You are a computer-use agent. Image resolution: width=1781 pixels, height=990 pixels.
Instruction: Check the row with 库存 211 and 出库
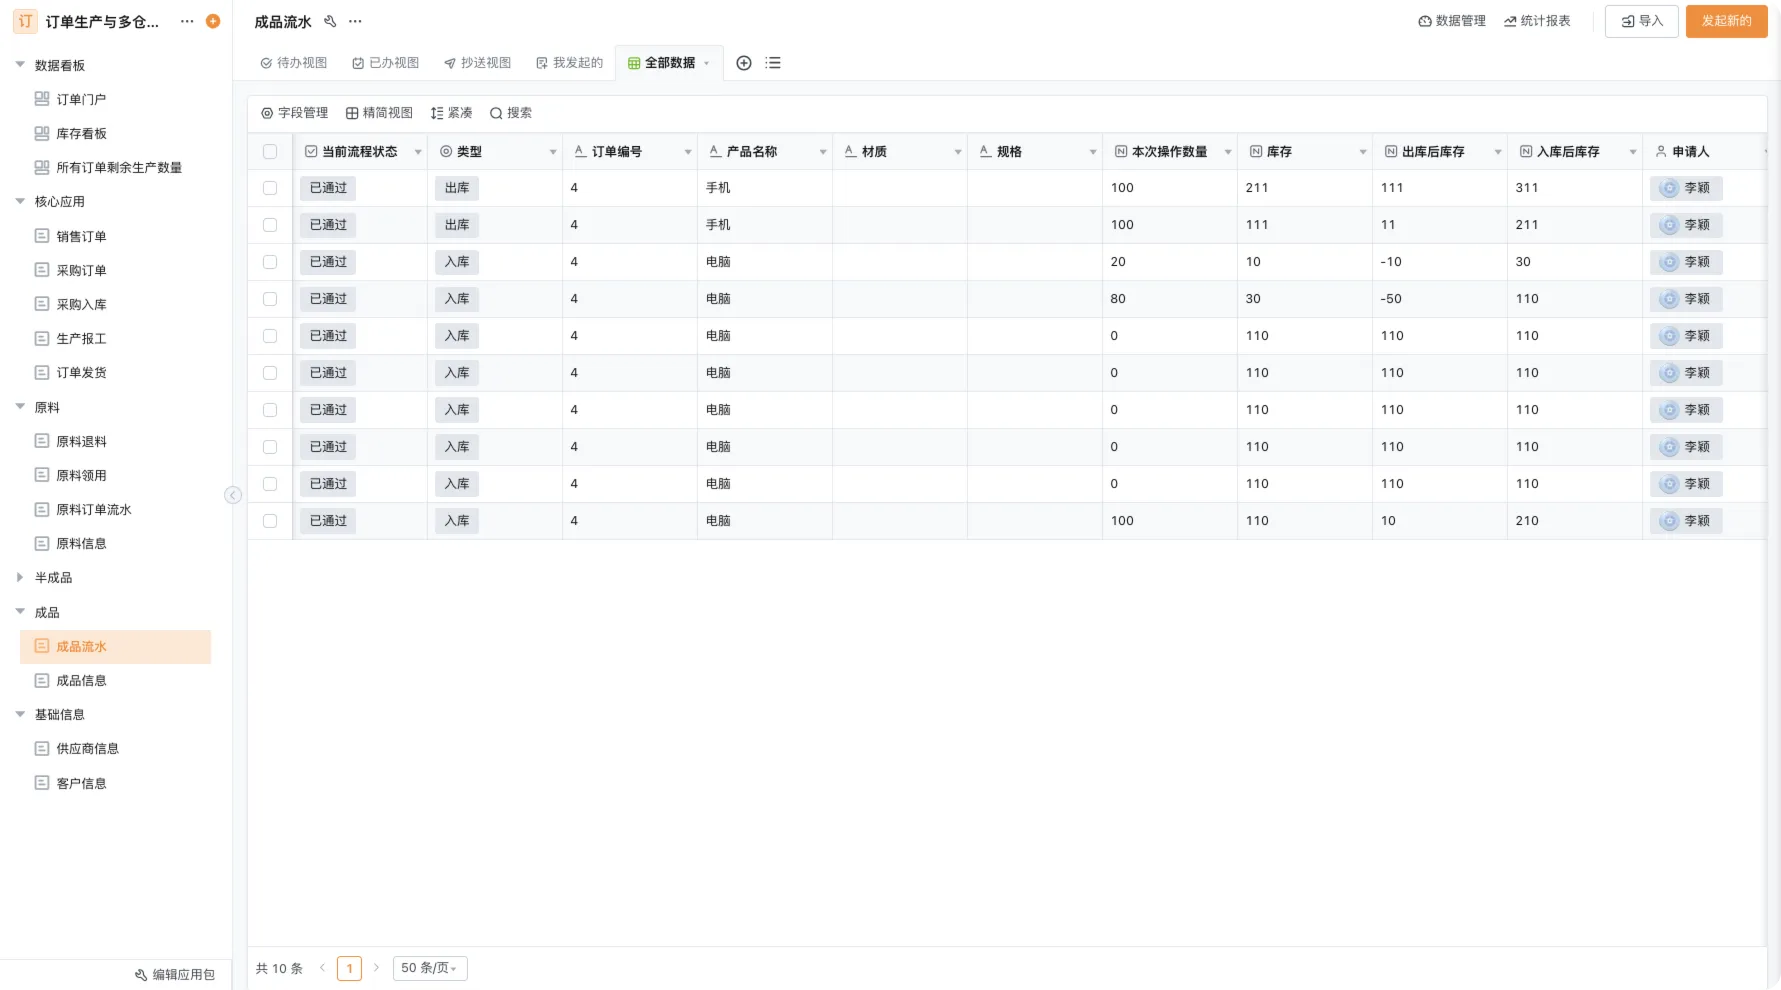tap(270, 188)
